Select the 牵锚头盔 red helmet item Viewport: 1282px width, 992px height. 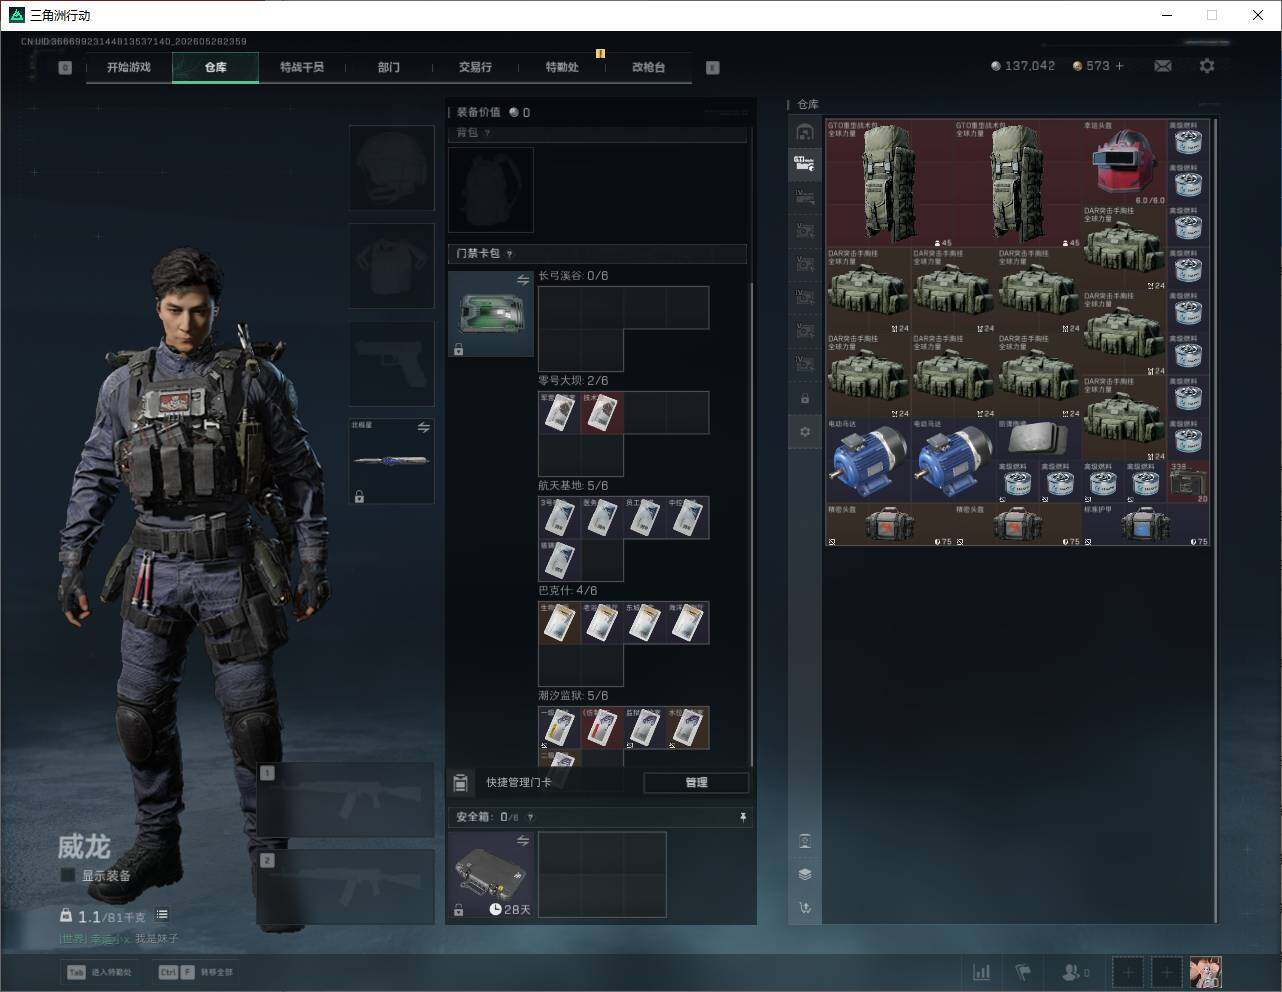coord(1124,163)
